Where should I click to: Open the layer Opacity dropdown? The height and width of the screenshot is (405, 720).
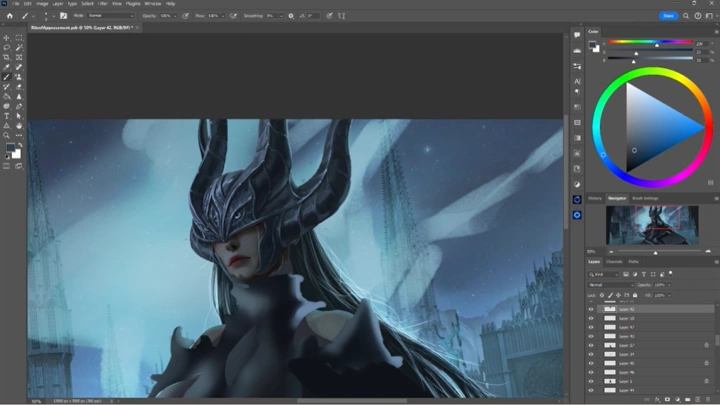[x=669, y=285]
